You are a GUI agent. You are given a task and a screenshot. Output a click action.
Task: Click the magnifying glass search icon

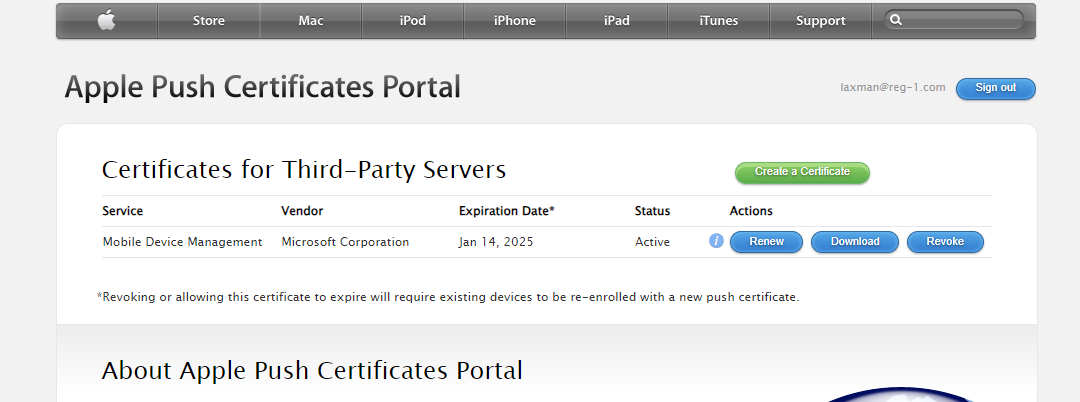point(896,20)
